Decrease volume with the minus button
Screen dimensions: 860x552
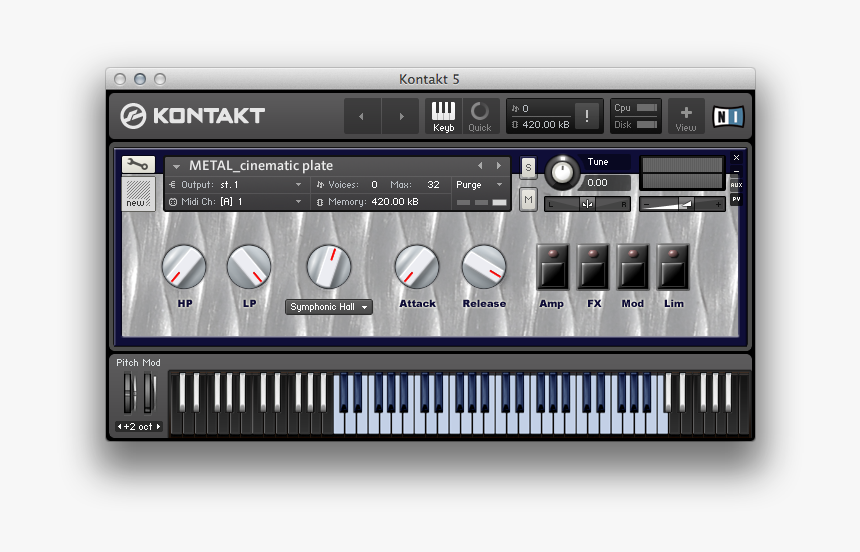click(646, 205)
